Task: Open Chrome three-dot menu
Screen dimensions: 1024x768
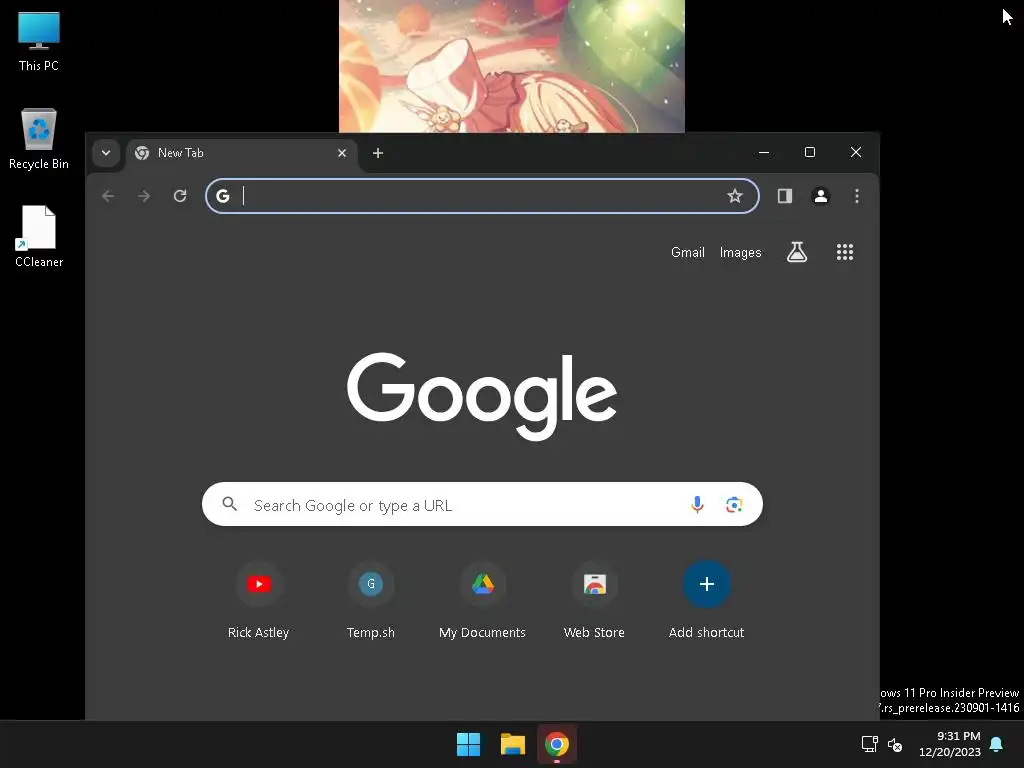Action: coord(857,196)
